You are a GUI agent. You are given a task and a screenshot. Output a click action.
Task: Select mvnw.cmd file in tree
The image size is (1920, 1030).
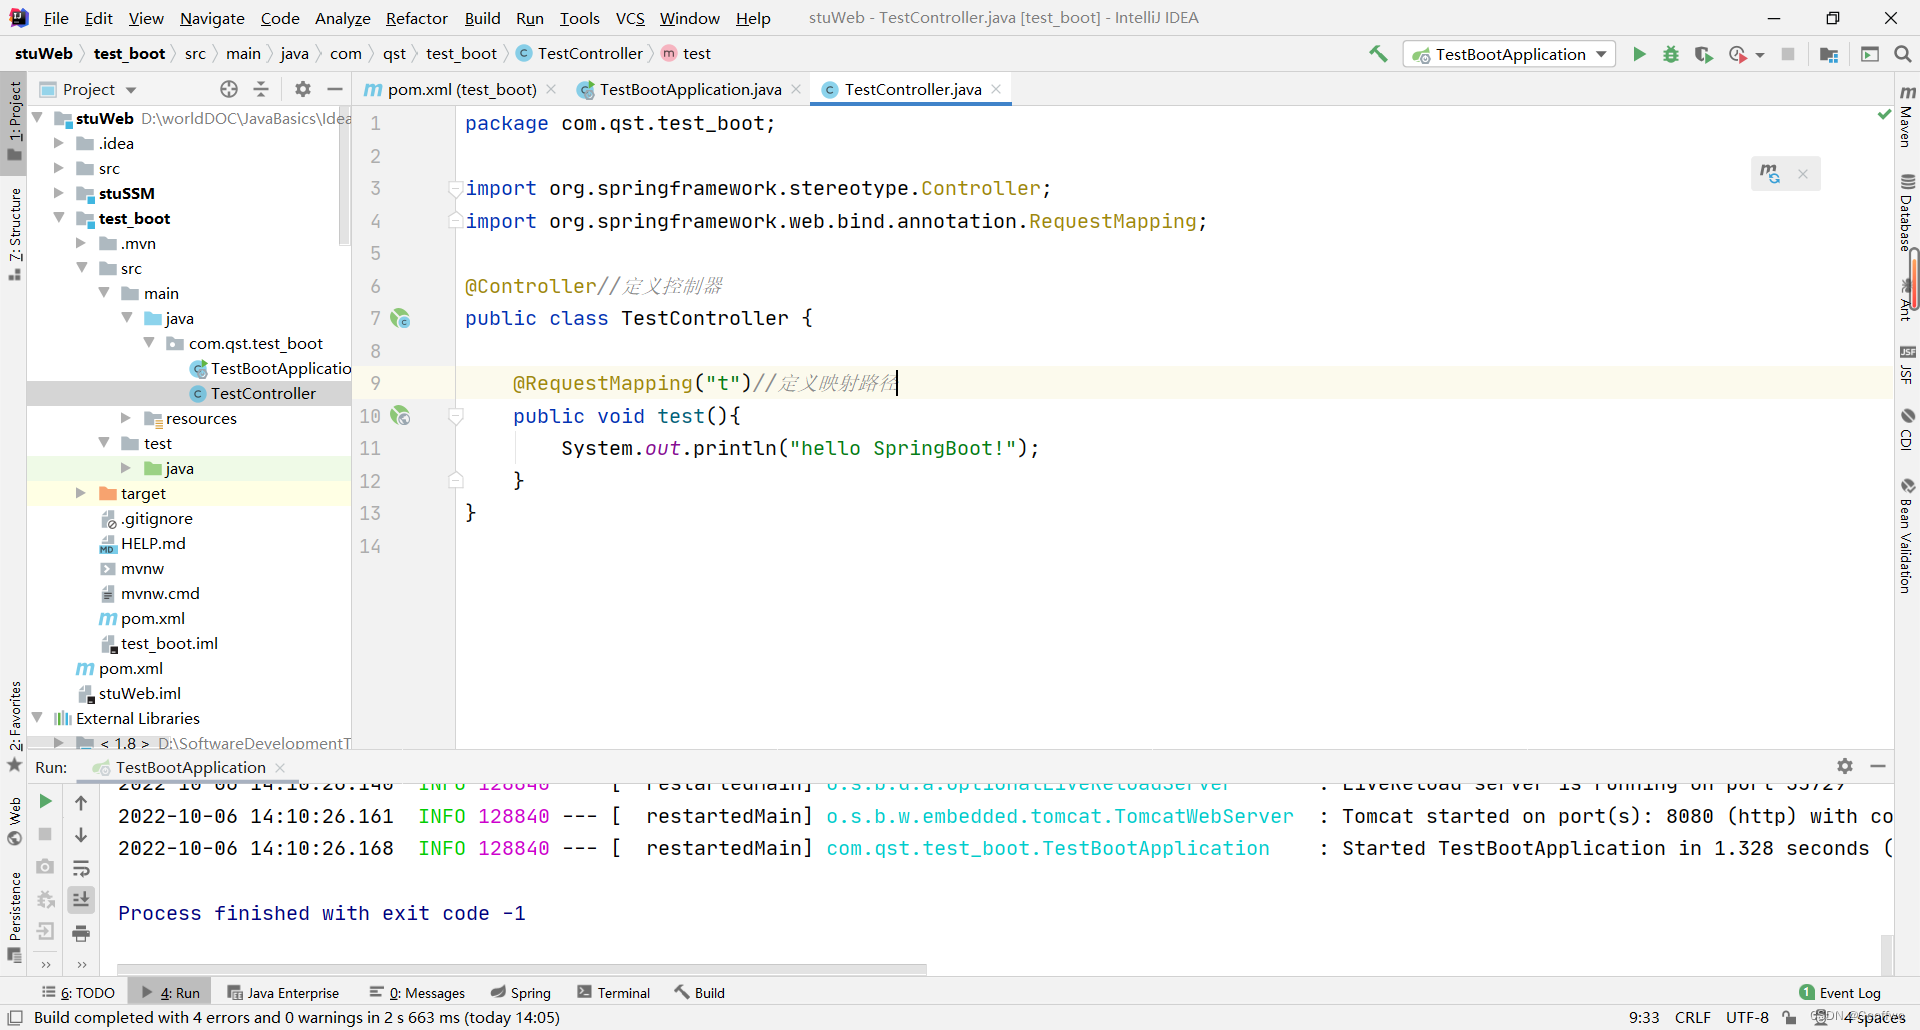160,593
